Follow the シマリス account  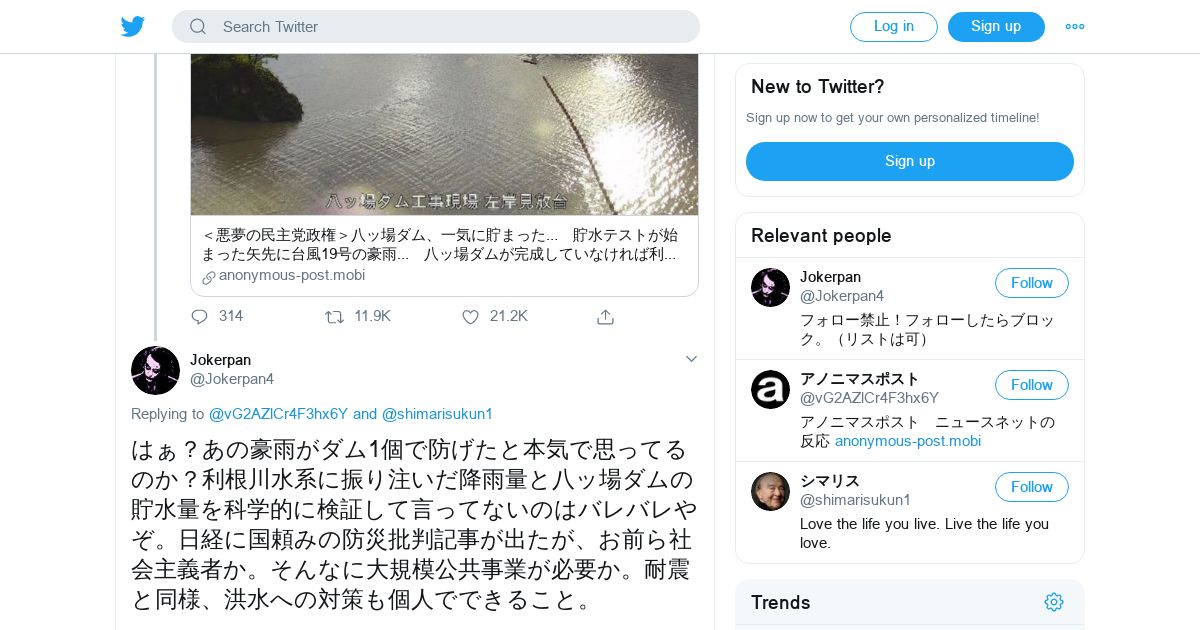point(1032,487)
